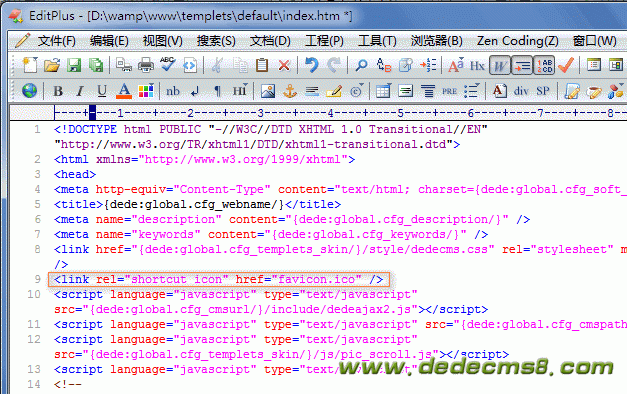
Task: Open the 文档(D) menu
Action: pyautogui.click(x=270, y=41)
